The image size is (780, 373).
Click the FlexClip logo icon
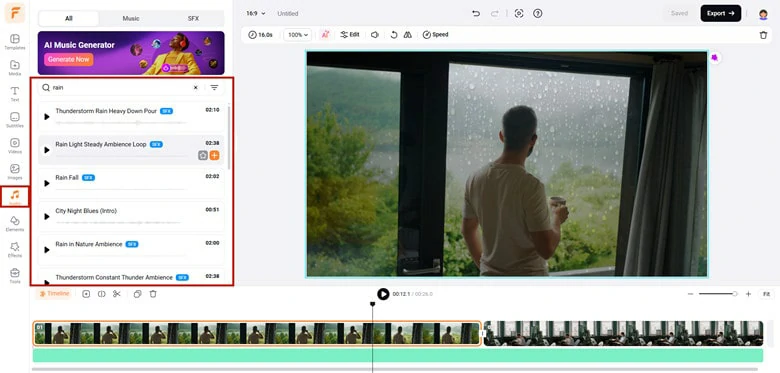click(x=15, y=13)
